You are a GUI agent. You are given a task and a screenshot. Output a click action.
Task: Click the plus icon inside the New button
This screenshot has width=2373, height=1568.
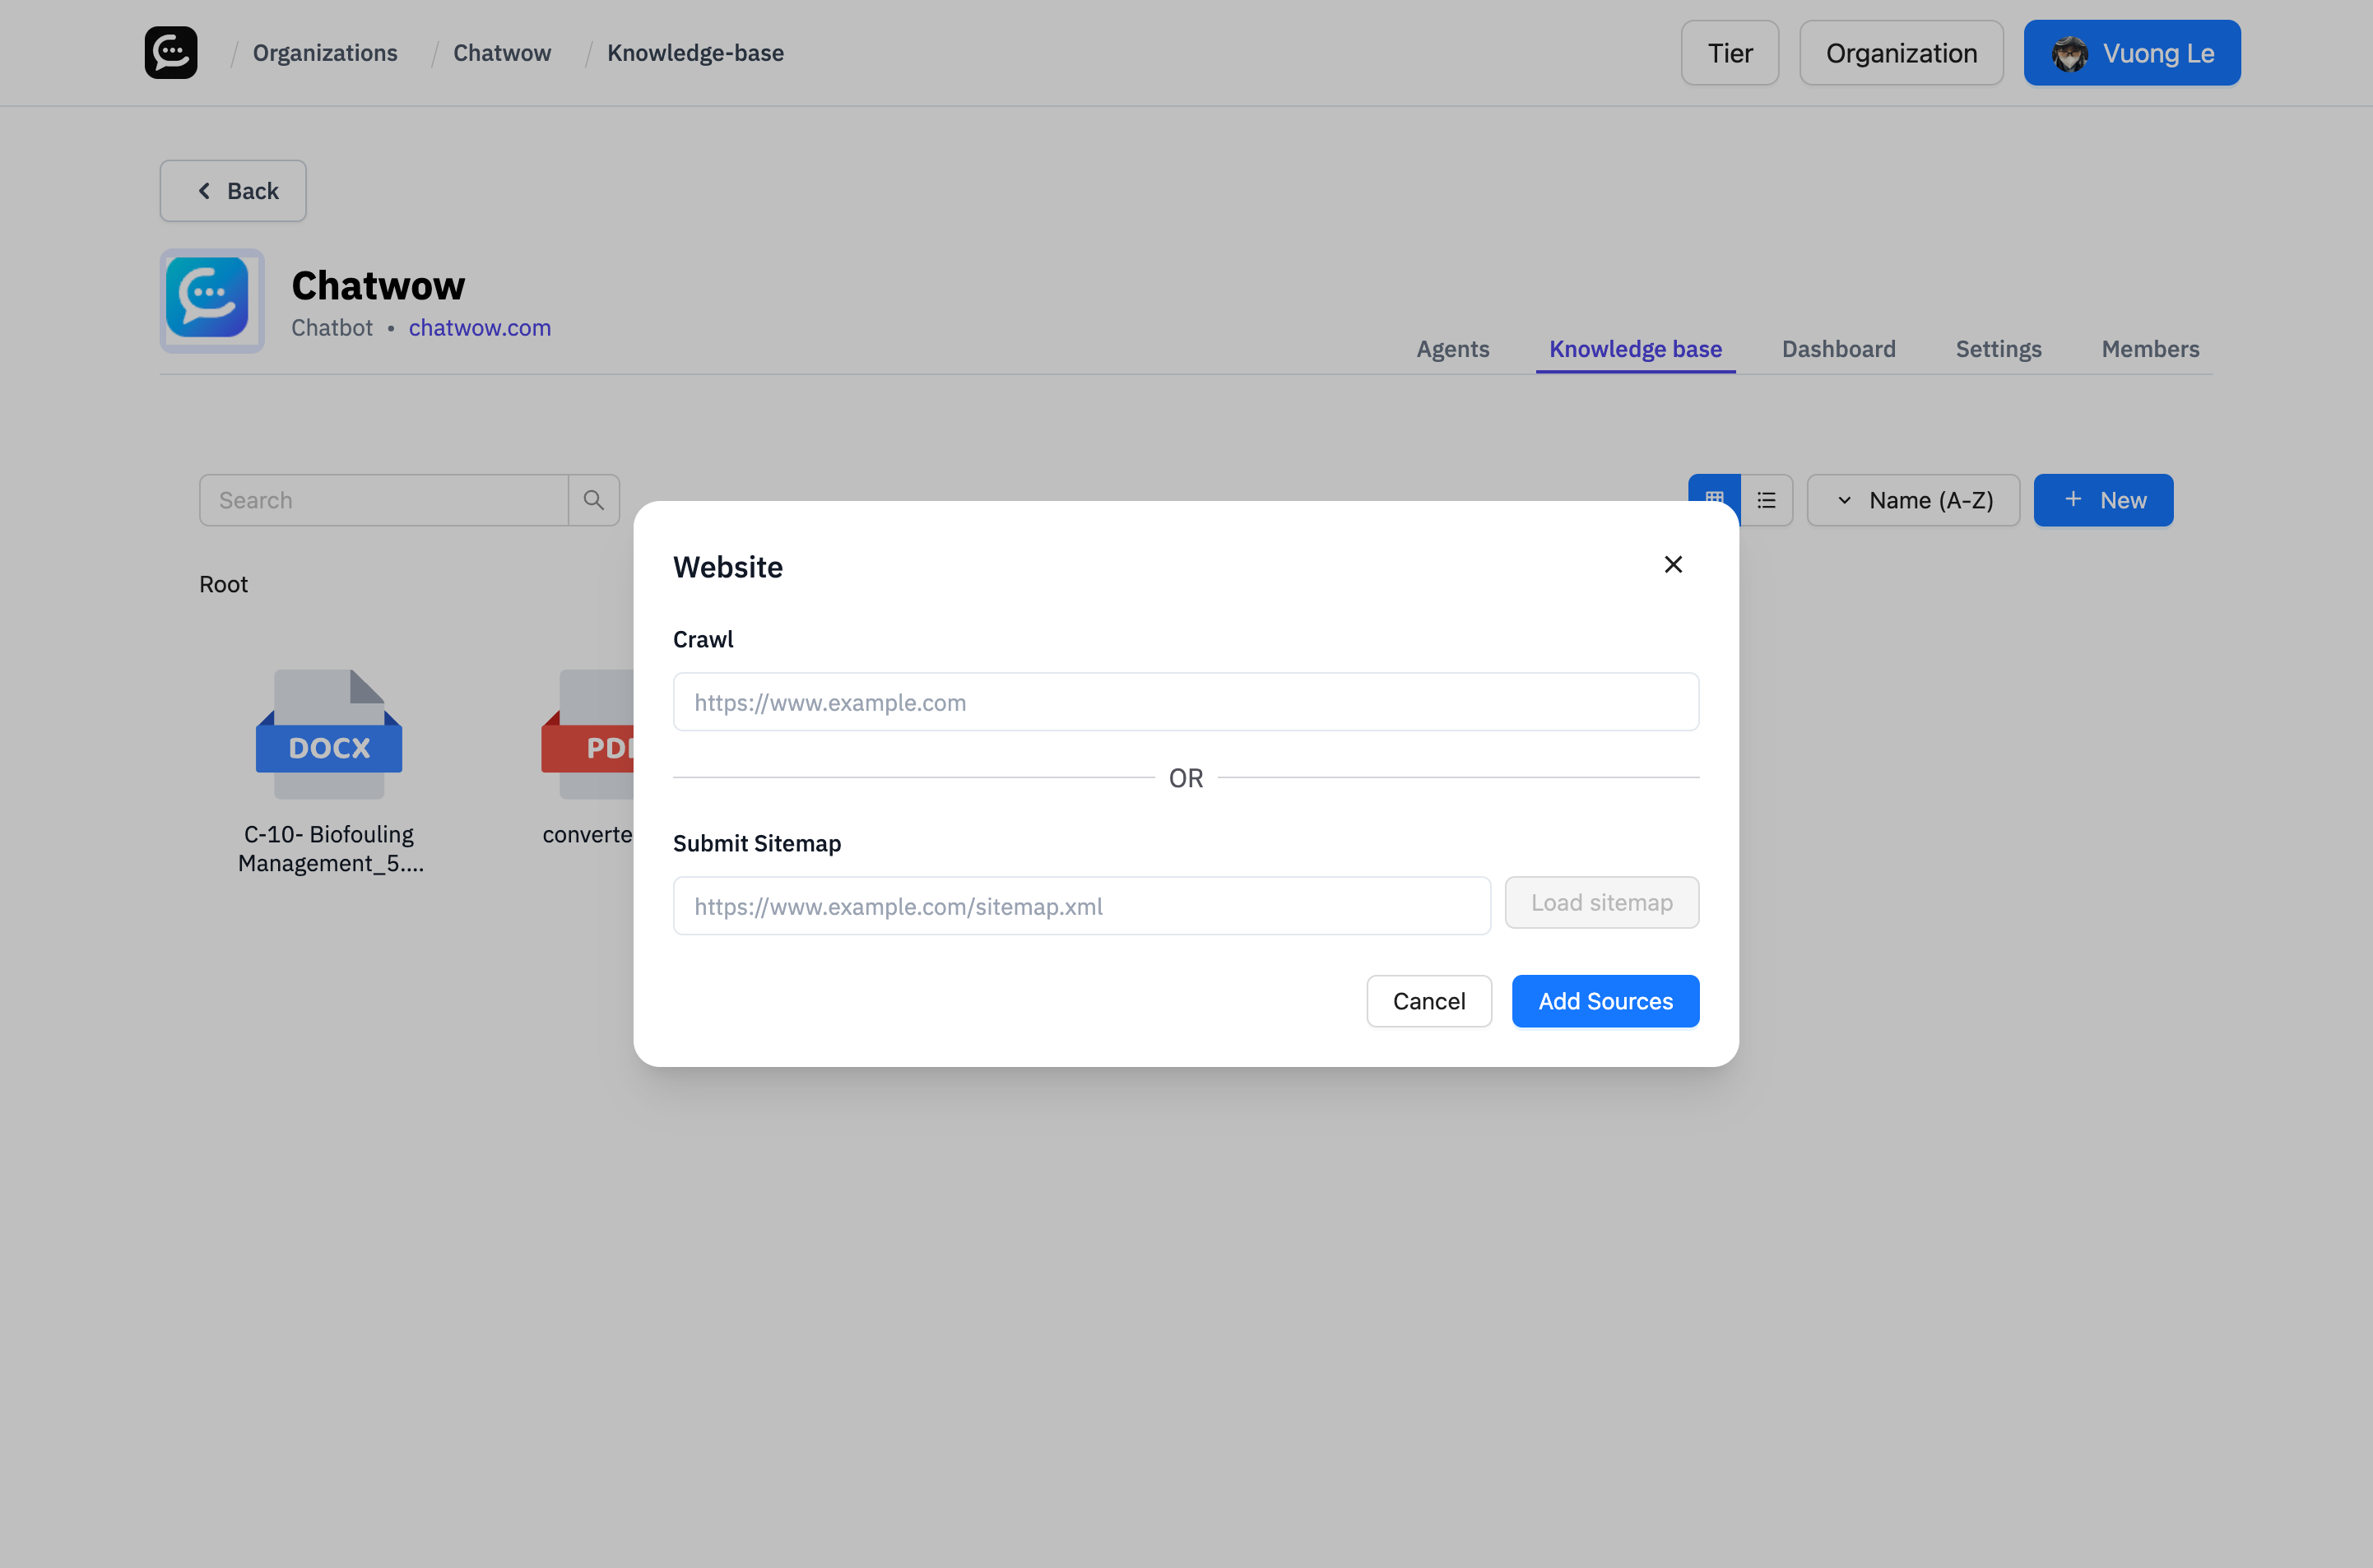[x=2072, y=500]
